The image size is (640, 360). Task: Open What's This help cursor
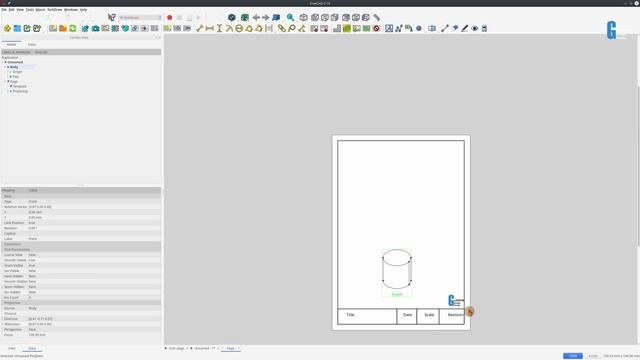pos(112,17)
